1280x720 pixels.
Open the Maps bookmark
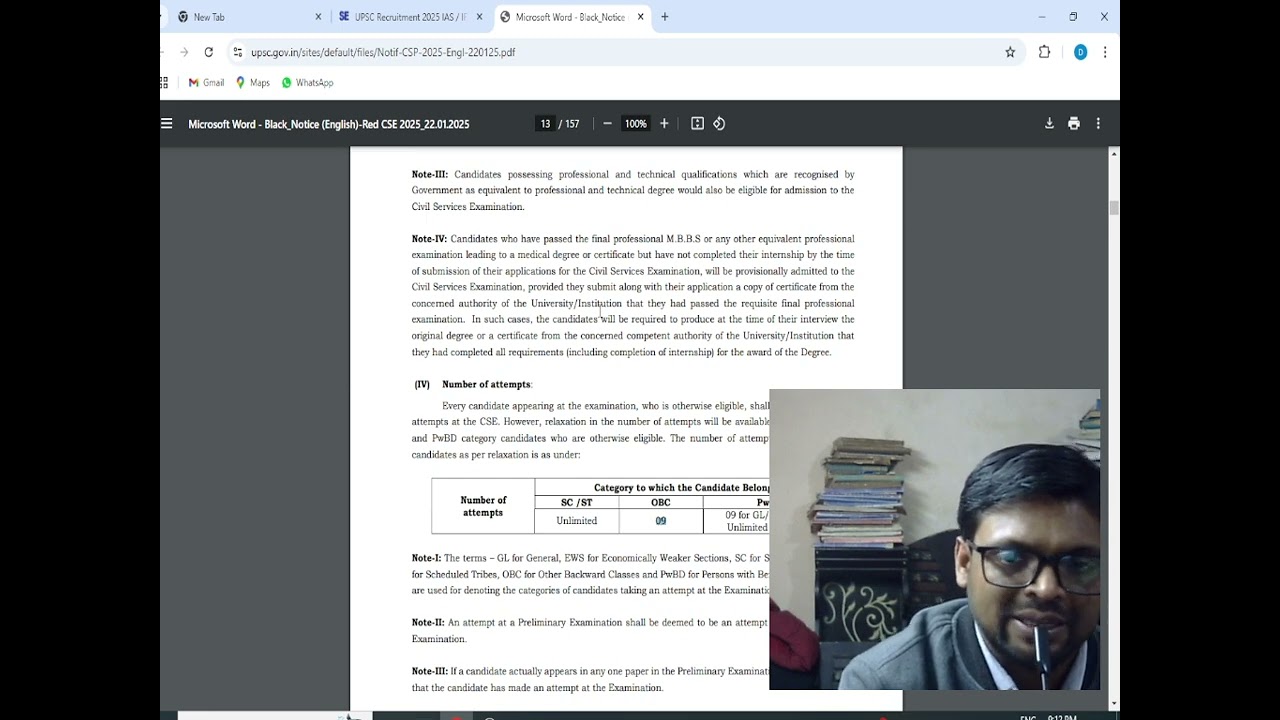(x=252, y=83)
